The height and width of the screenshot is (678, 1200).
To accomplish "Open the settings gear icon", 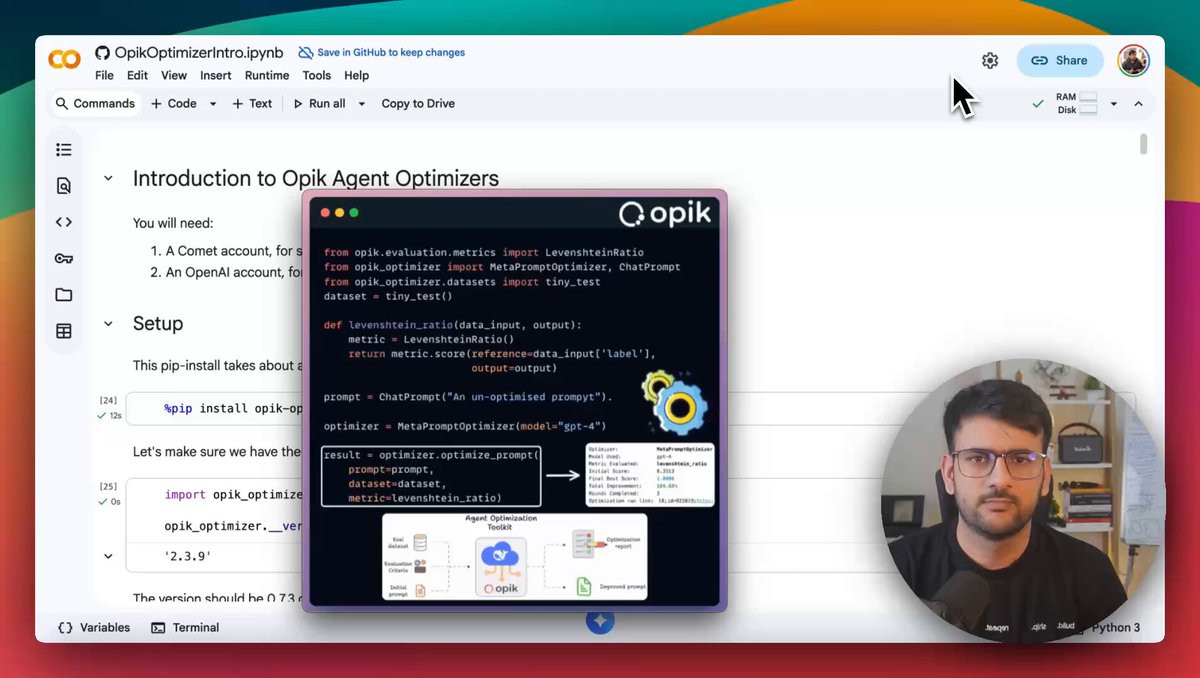I will (990, 60).
